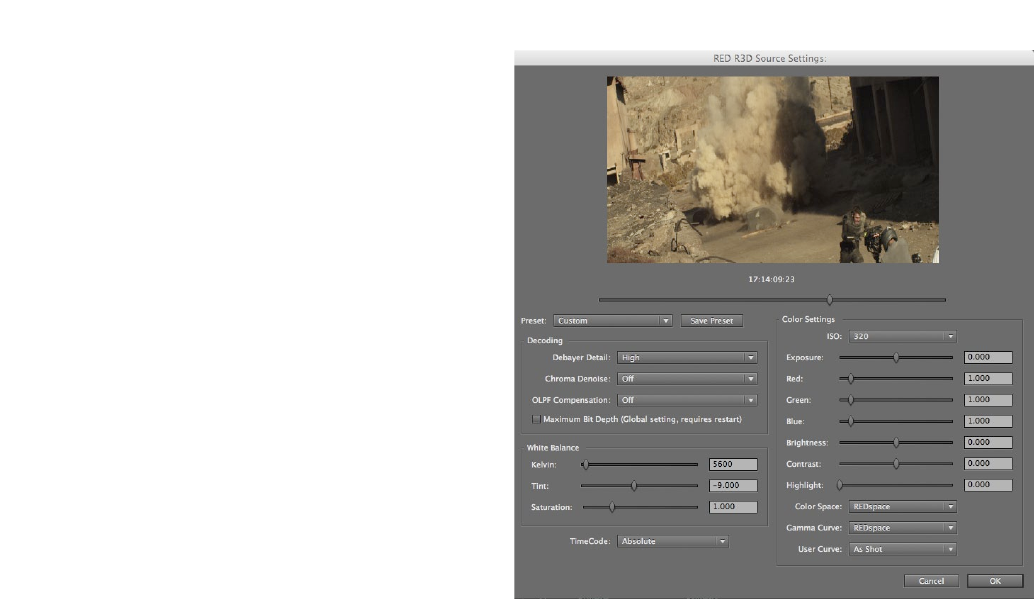Image resolution: width=1034 pixels, height=599 pixels.
Task: Click the Save Preset button
Action: [712, 321]
